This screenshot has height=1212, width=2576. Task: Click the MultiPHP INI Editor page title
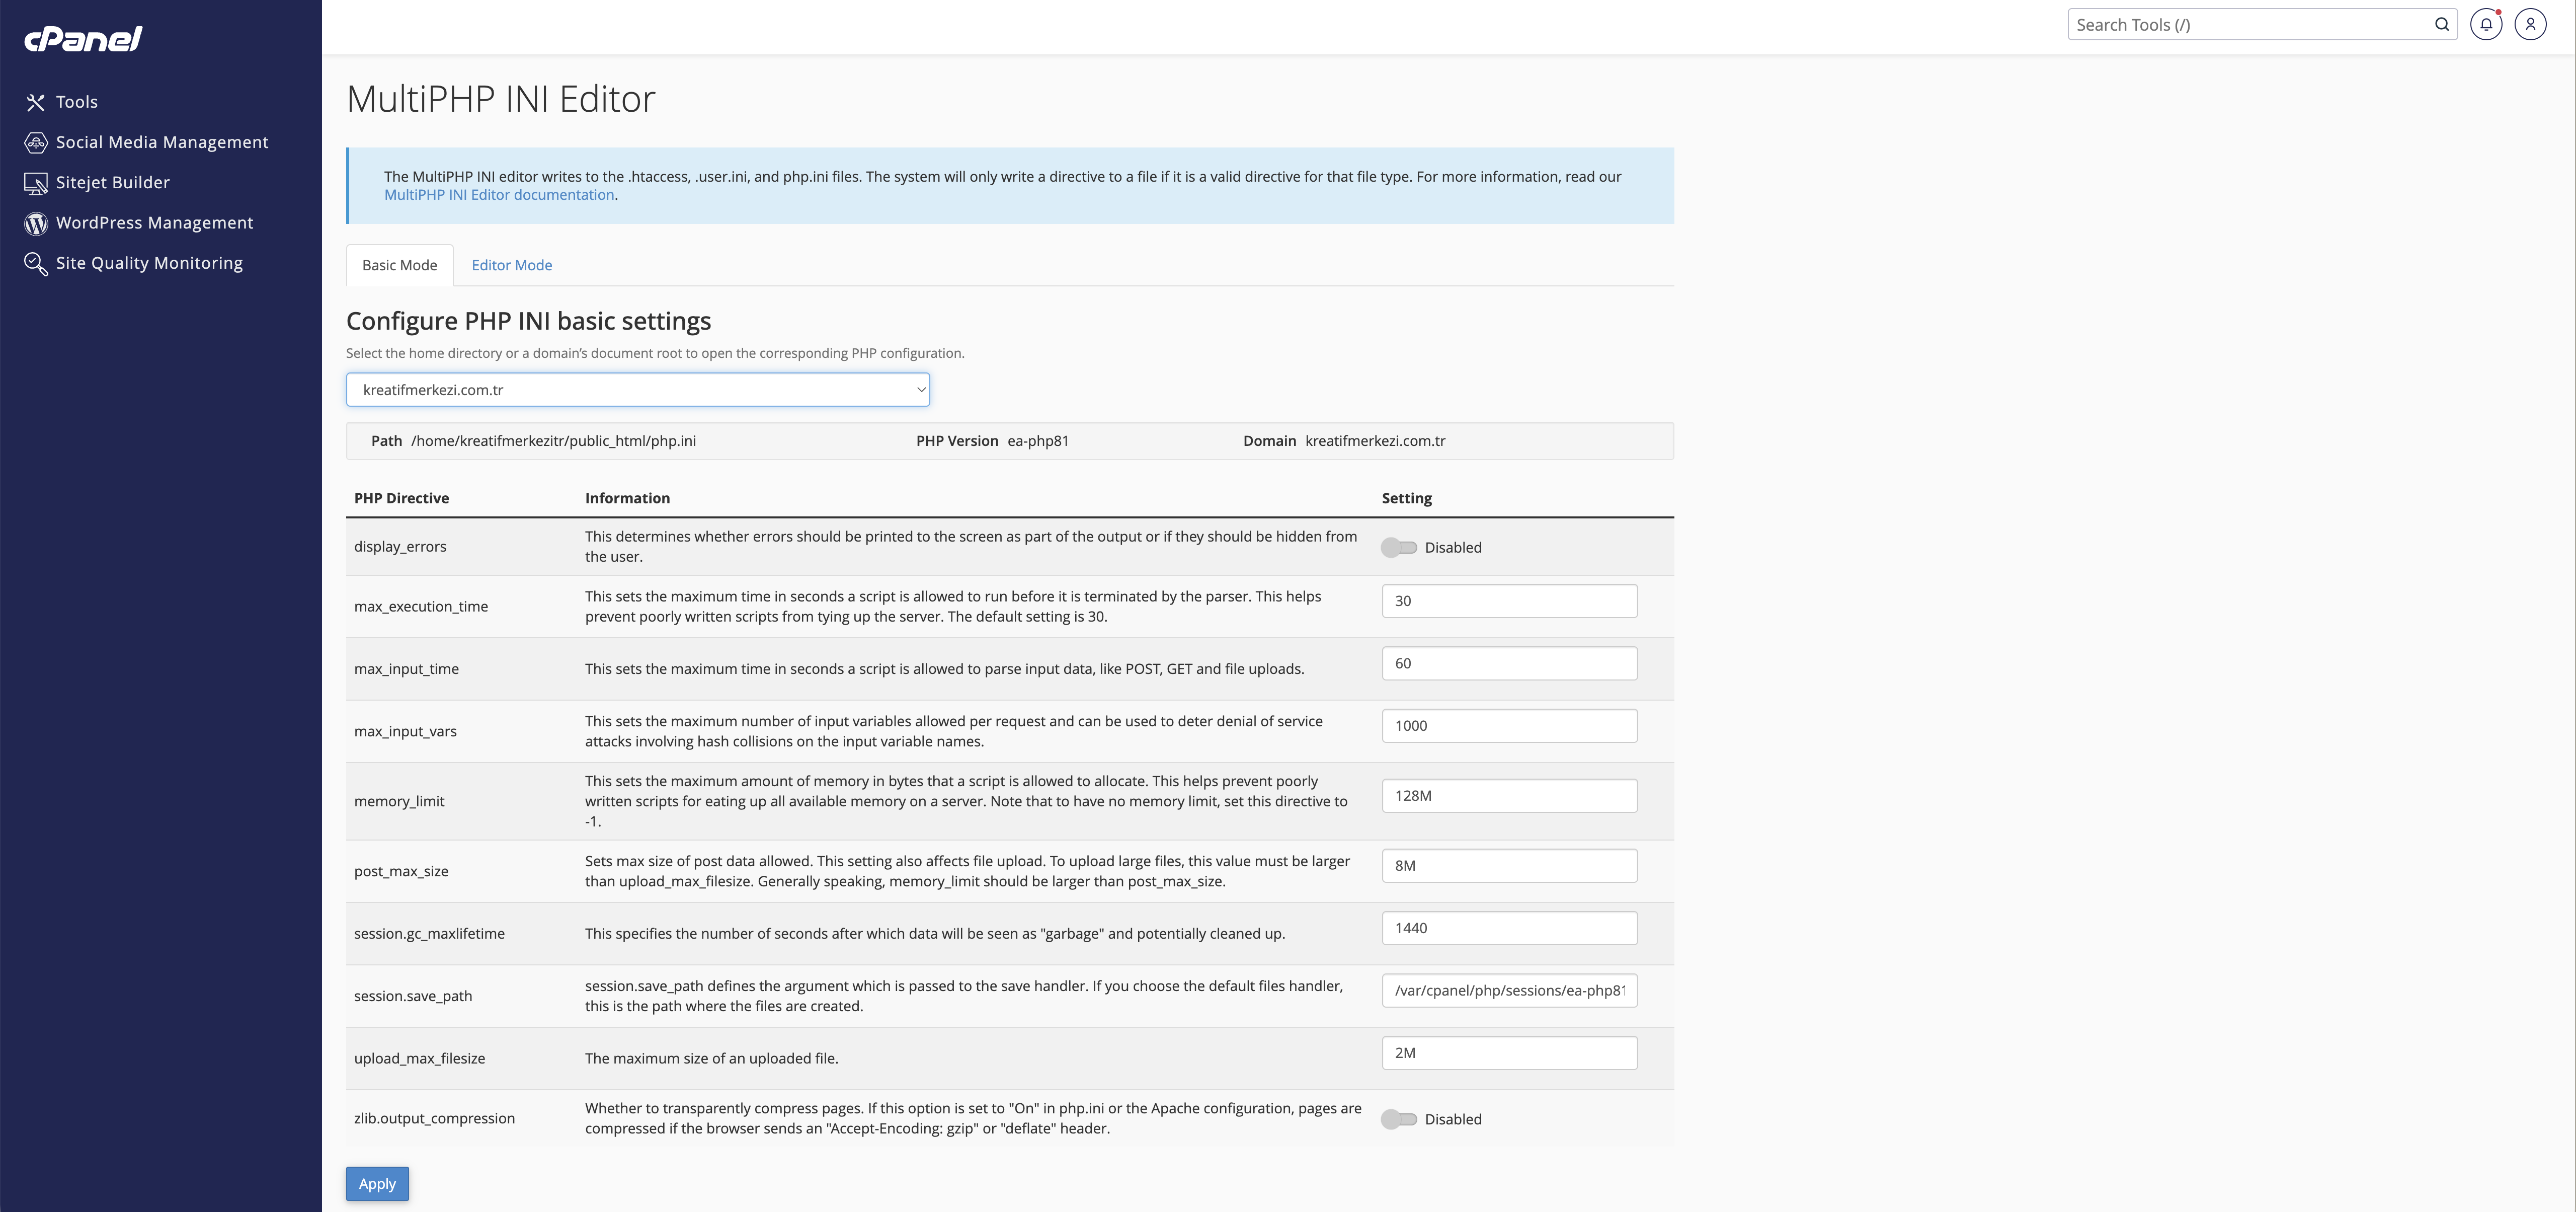tap(501, 99)
